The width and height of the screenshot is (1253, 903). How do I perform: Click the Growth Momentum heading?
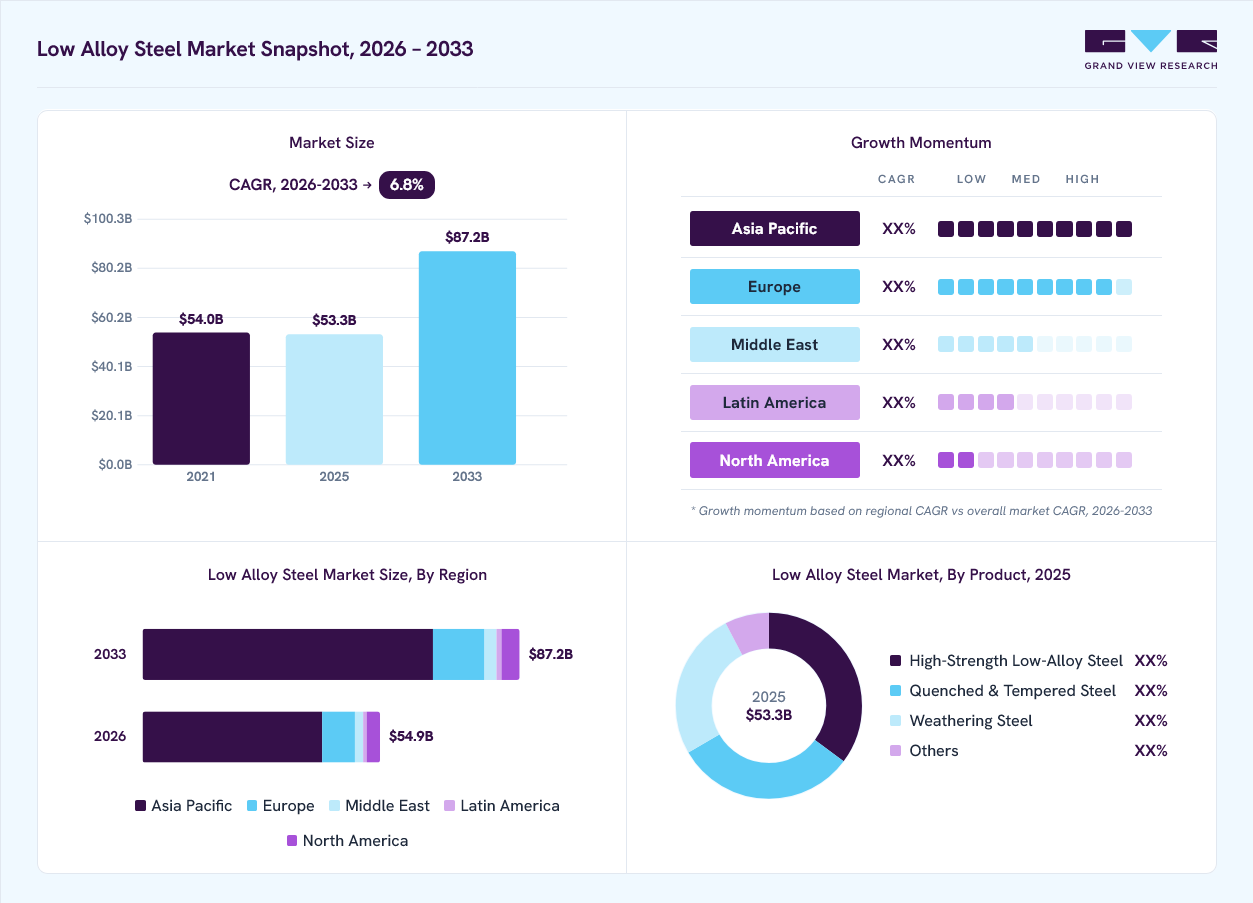(x=921, y=143)
